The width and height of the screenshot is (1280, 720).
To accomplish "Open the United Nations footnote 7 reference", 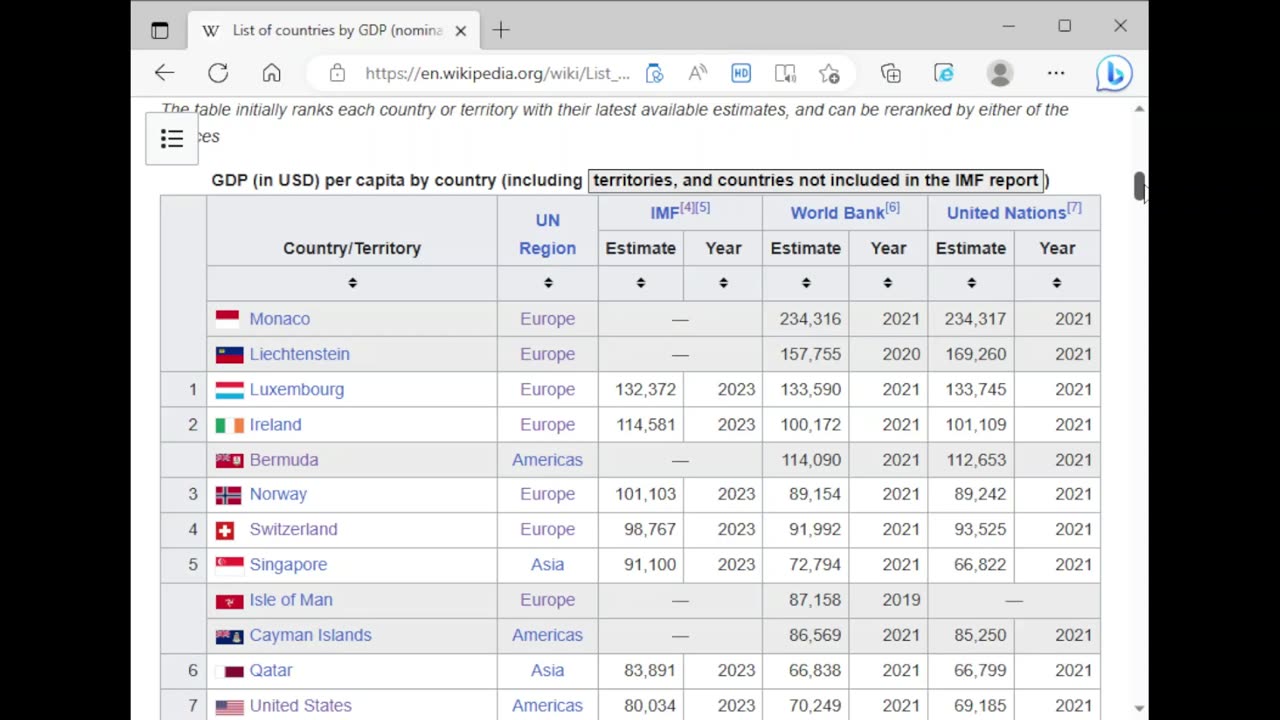I will pos(1074,208).
